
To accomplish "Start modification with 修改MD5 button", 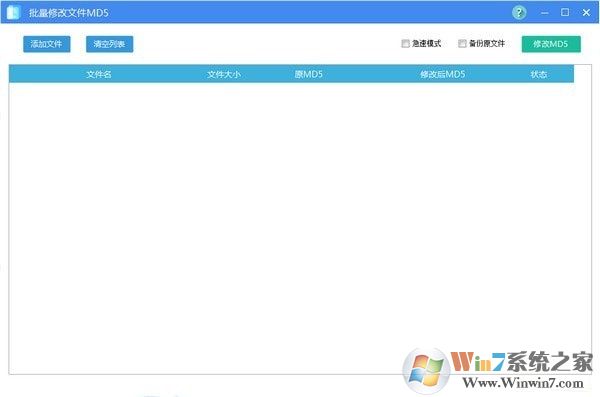I will coord(551,44).
